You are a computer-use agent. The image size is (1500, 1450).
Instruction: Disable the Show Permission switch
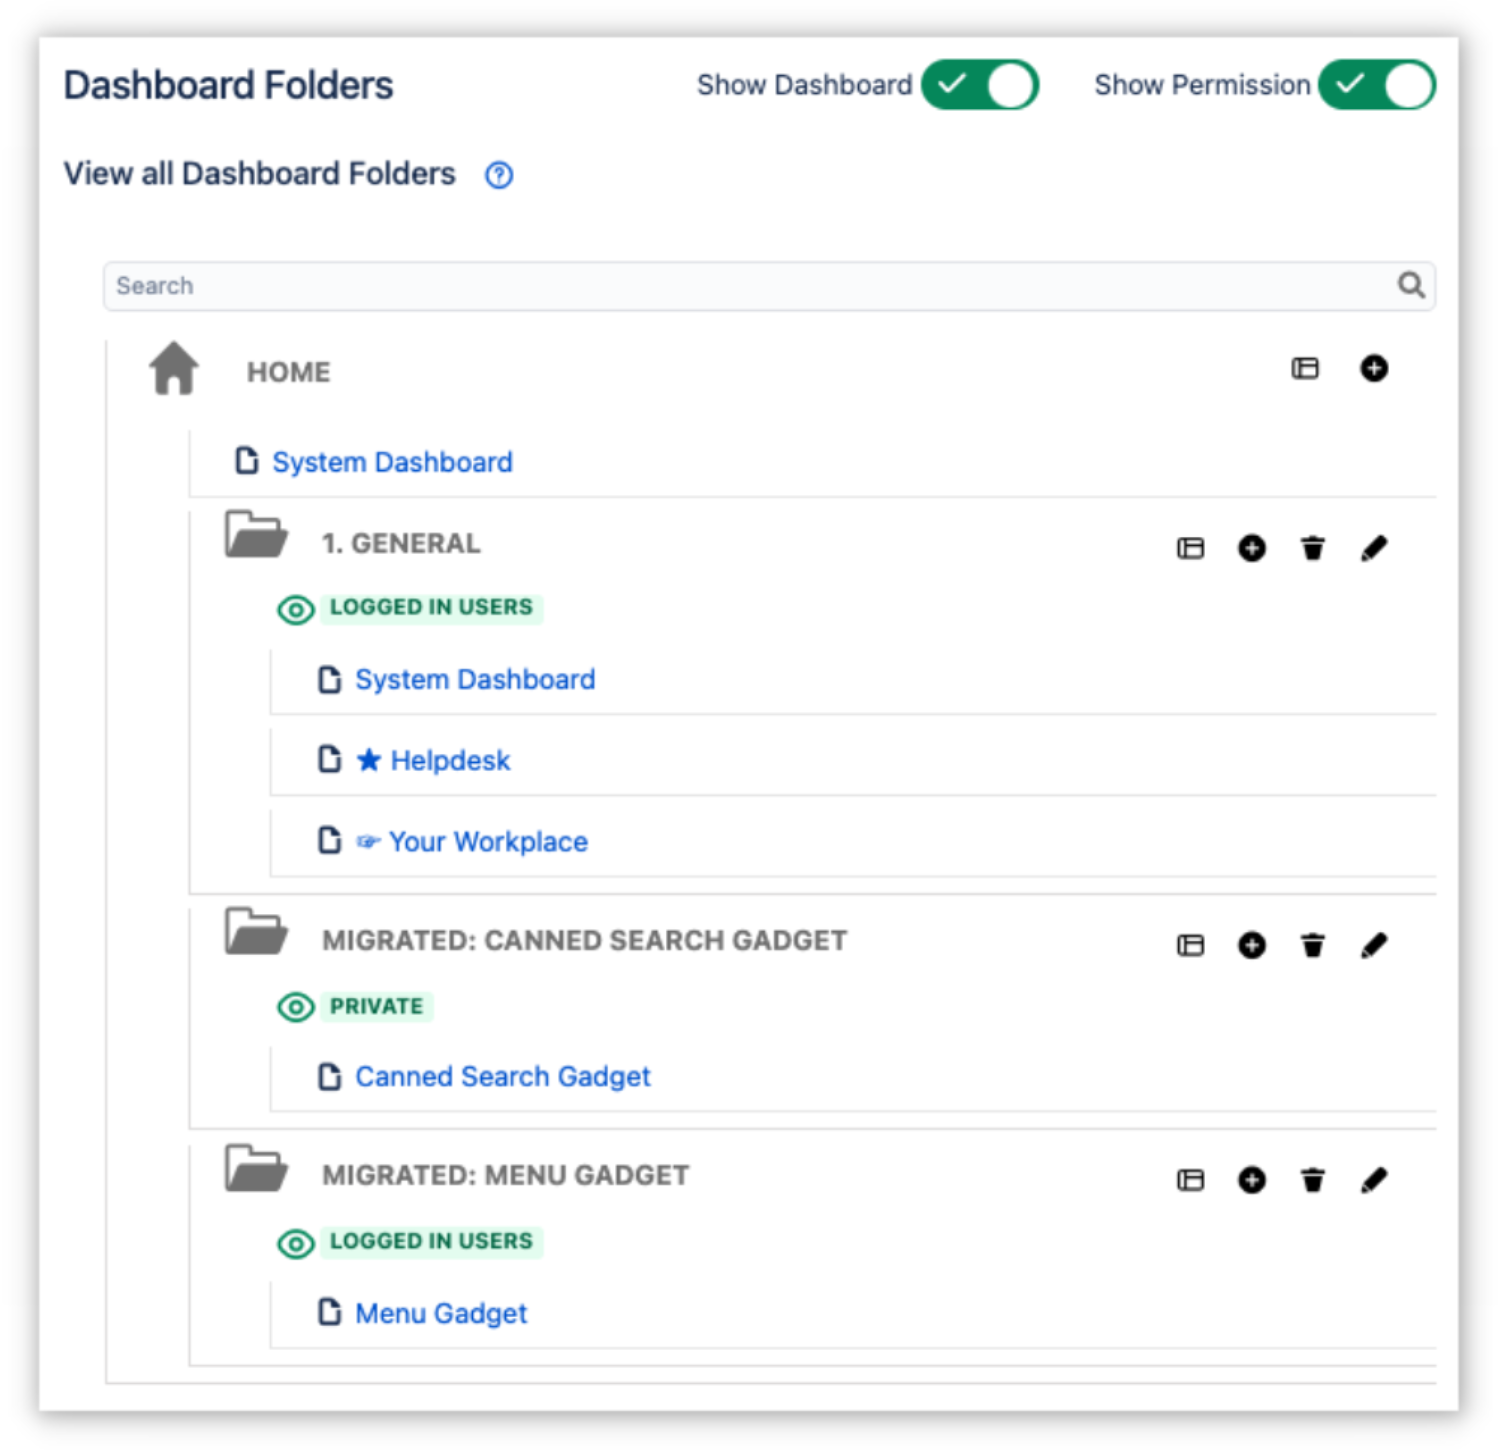[x=1376, y=85]
